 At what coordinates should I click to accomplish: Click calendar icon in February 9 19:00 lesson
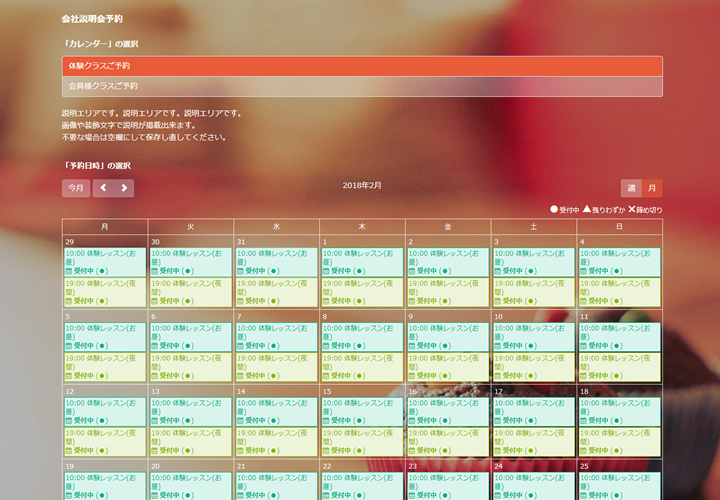(412, 376)
